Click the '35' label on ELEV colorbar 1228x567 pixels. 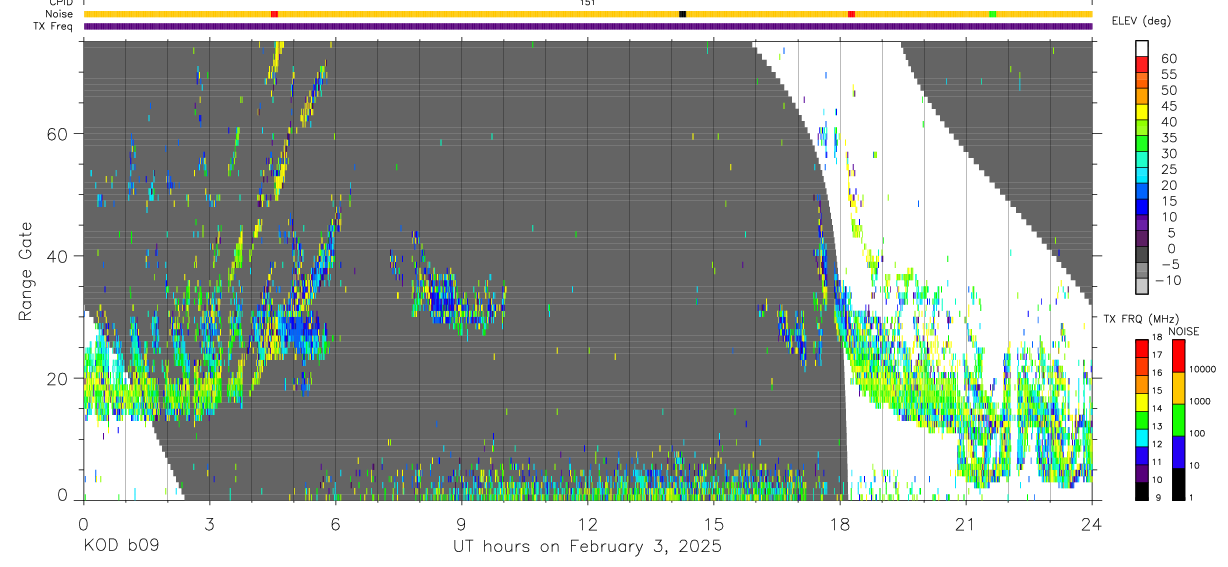1170,138
